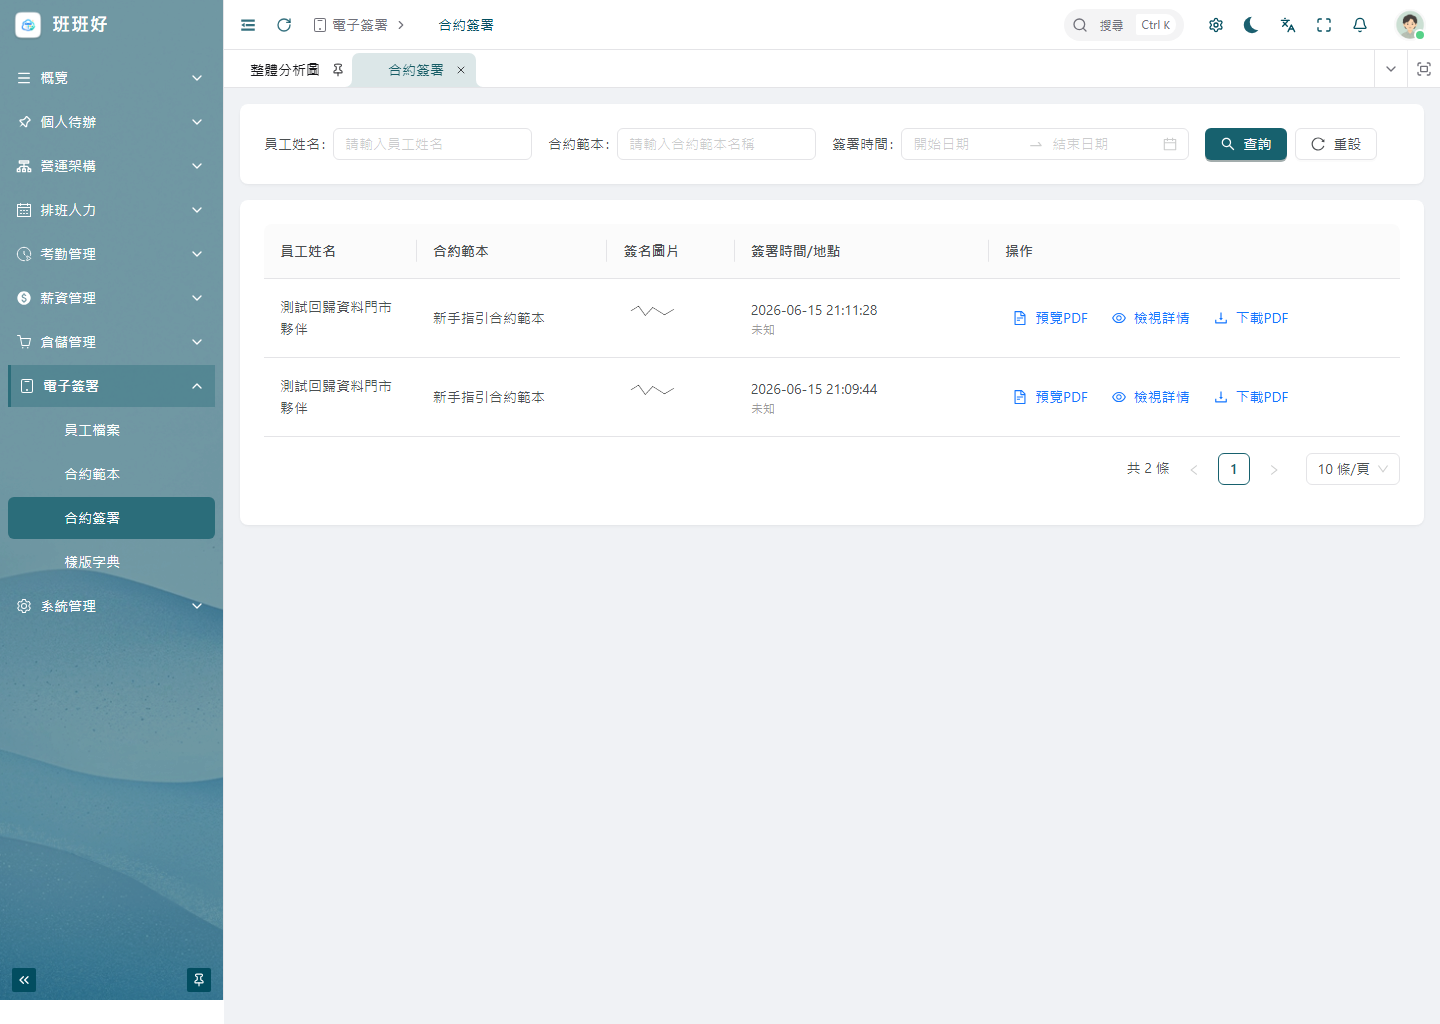The image size is (1440, 1024).
Task: Collapse the sidebar with double-arrow icon
Action: [24, 980]
